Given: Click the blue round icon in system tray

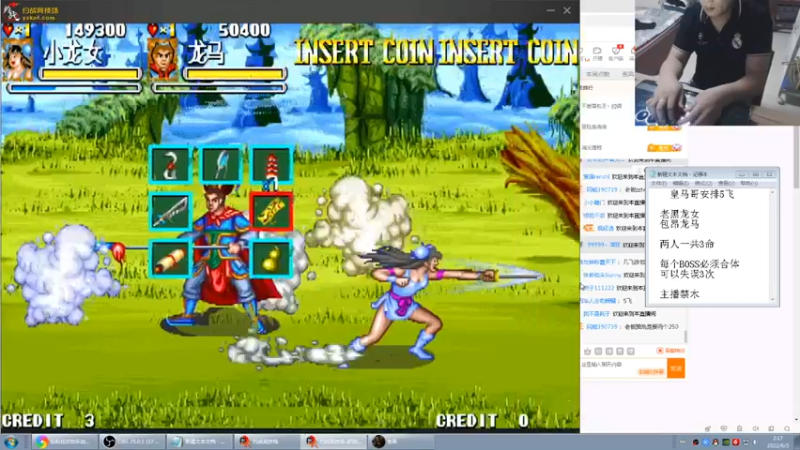Looking at the screenshot, I should (x=706, y=442).
